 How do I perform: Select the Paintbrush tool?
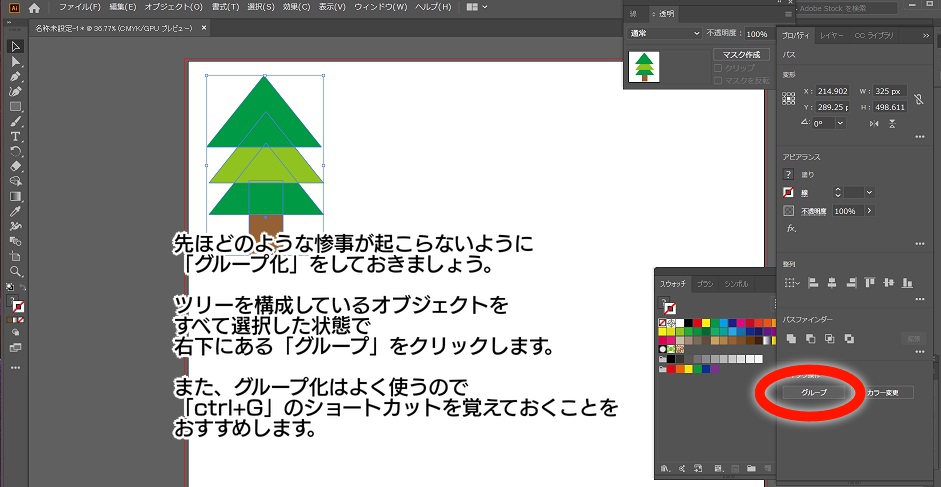point(16,122)
